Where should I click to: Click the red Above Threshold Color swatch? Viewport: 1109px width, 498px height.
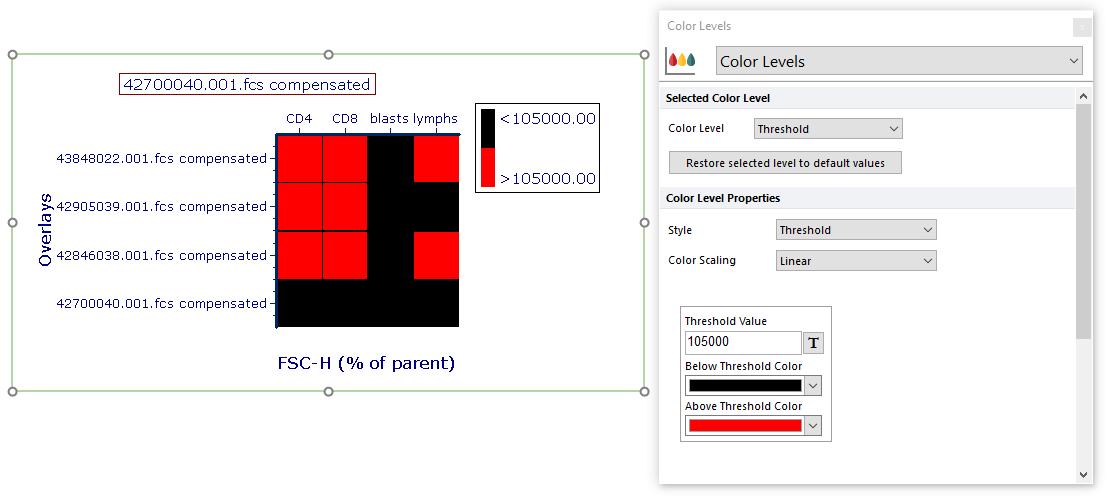click(745, 425)
